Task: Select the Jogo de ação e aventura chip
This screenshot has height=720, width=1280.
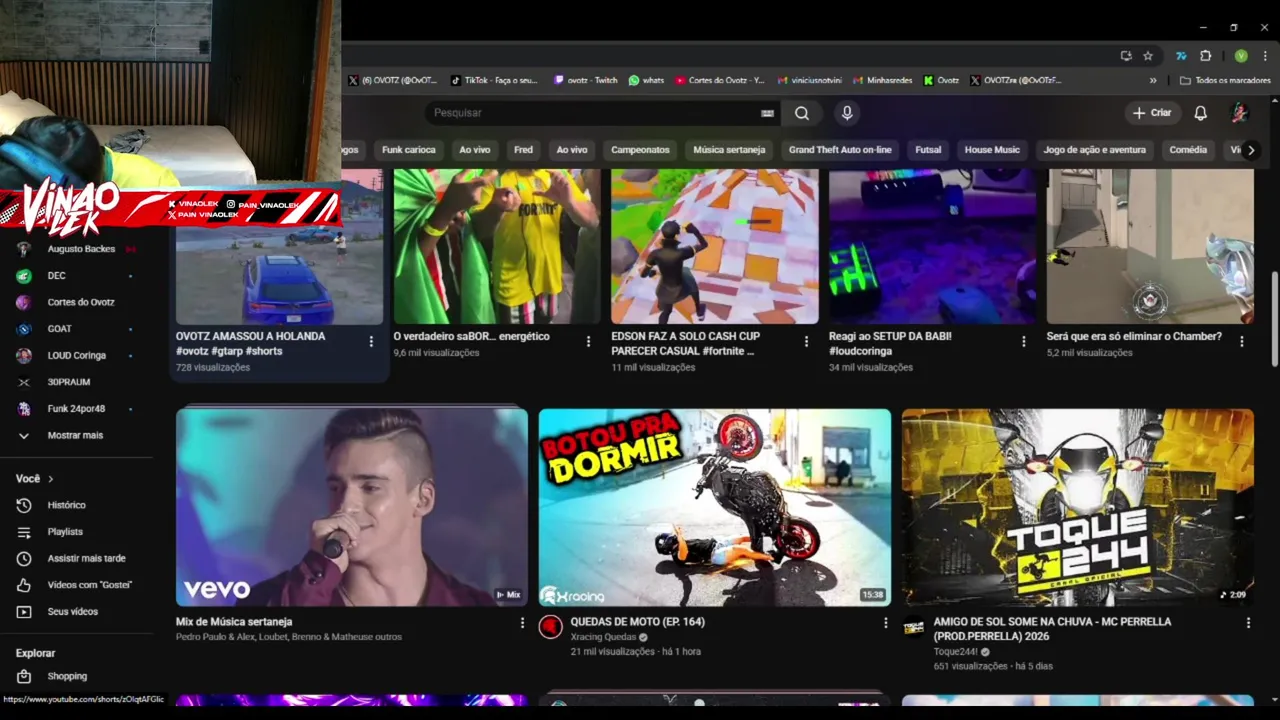Action: pyautogui.click(x=1094, y=150)
